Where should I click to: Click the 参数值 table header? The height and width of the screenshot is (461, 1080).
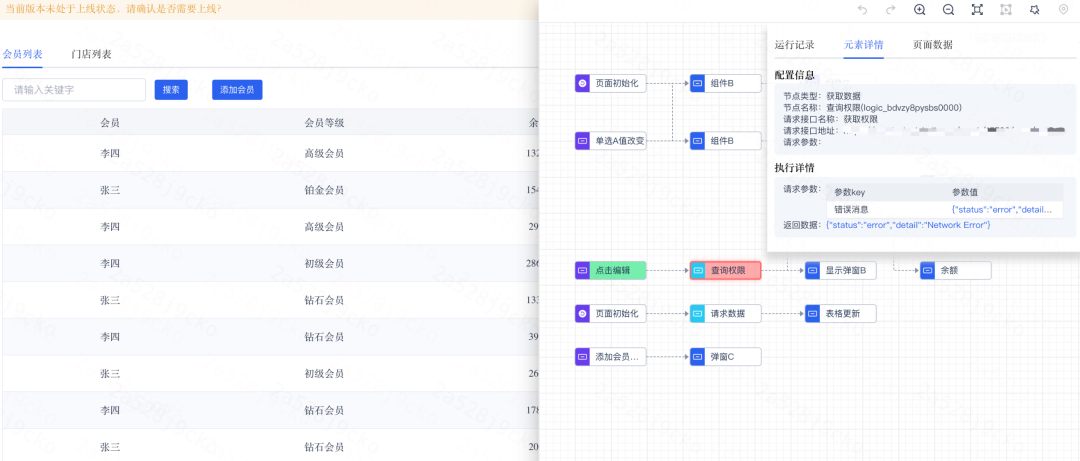965,192
